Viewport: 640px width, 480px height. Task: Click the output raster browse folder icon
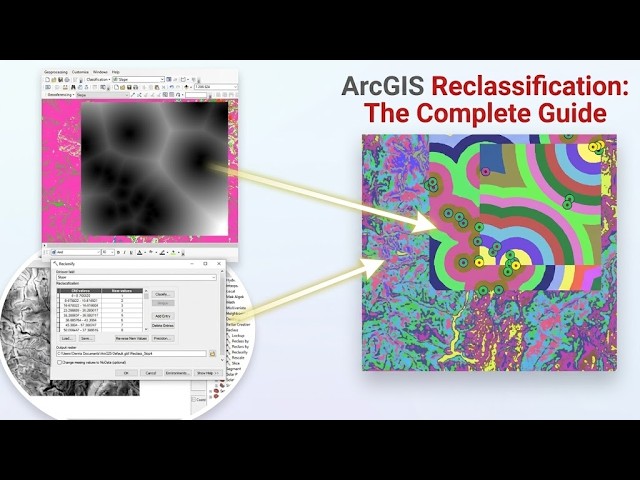point(212,353)
